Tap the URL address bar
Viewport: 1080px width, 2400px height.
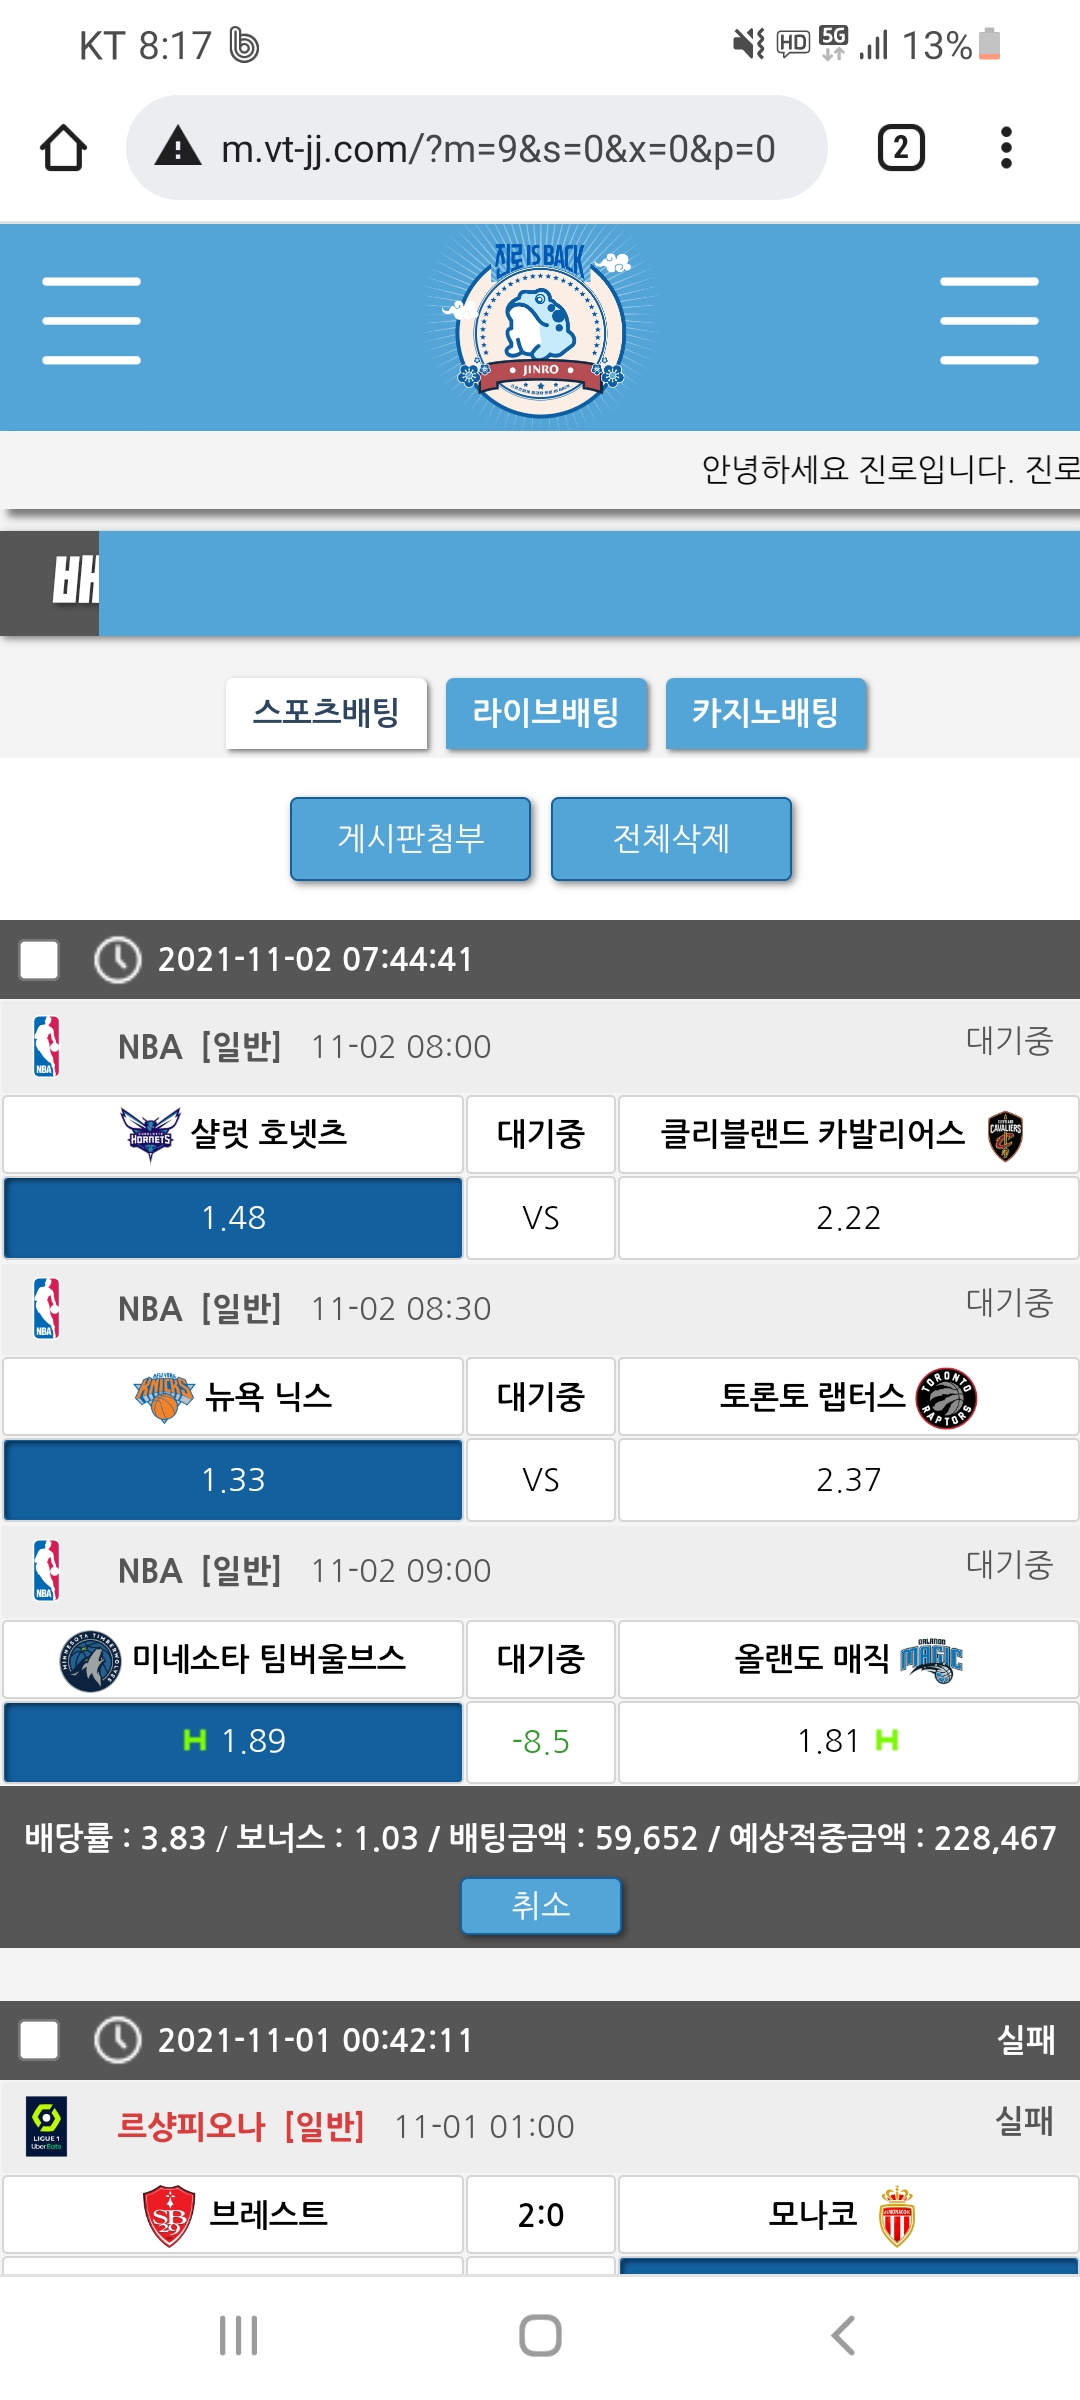(x=498, y=148)
